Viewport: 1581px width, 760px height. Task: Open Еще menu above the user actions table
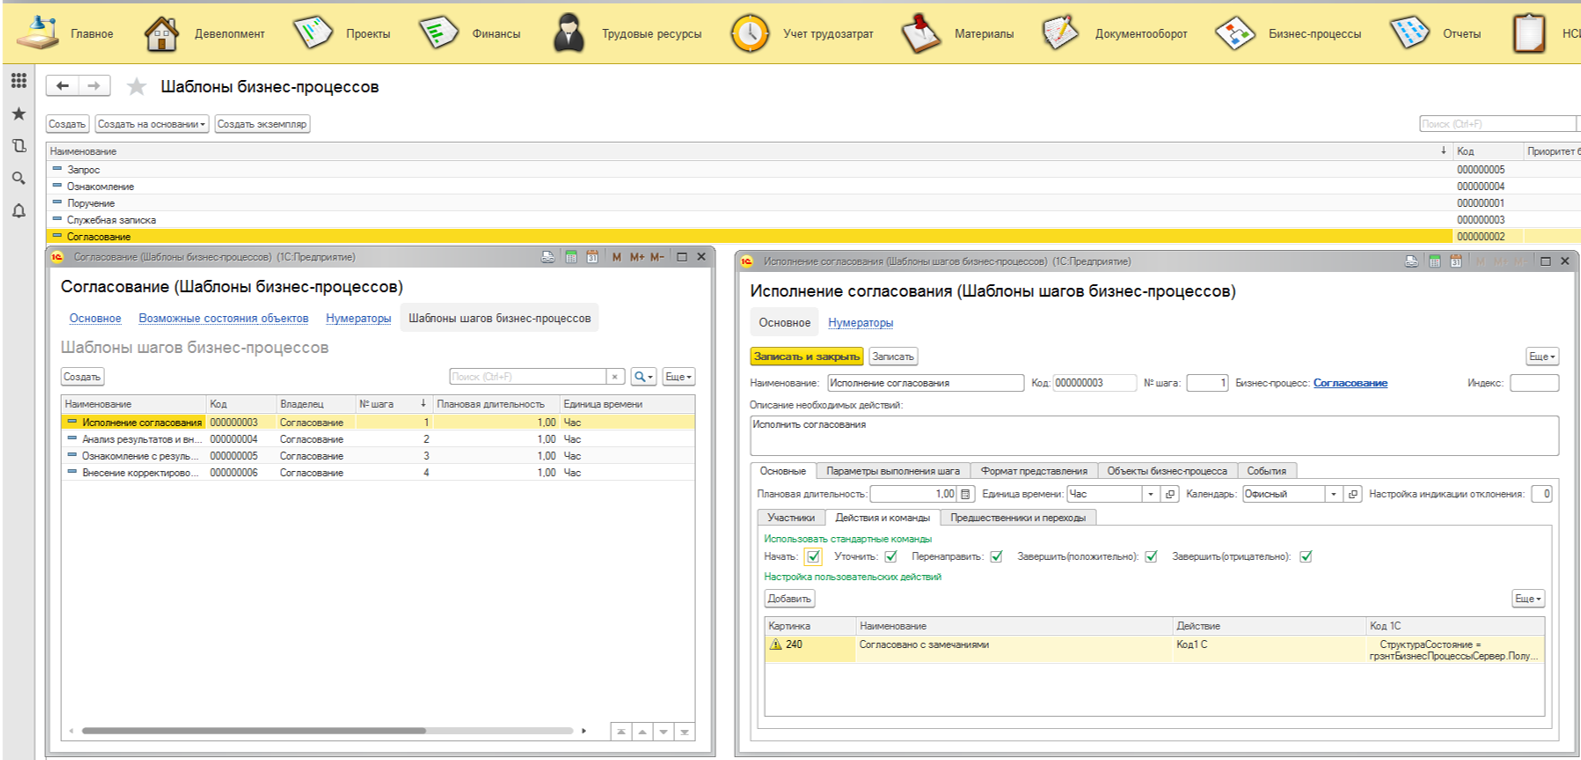coord(1528,599)
